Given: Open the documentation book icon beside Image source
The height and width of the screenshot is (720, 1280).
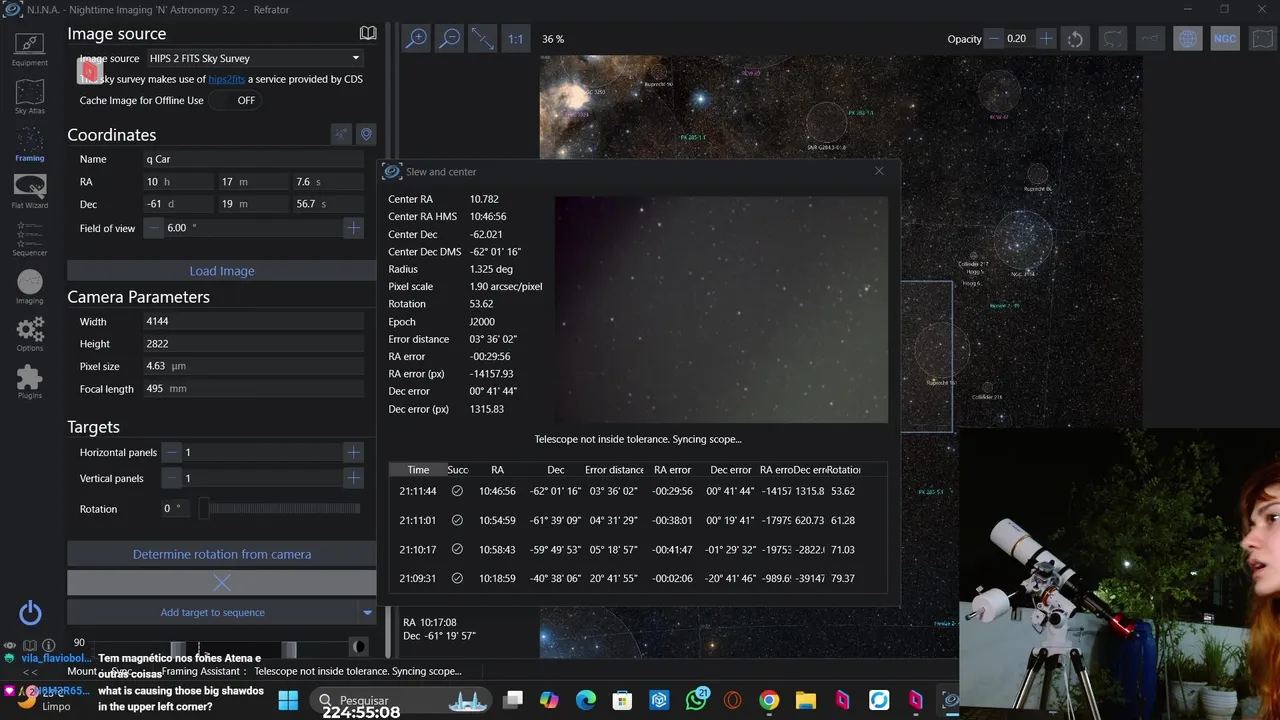Looking at the screenshot, I should [368, 33].
